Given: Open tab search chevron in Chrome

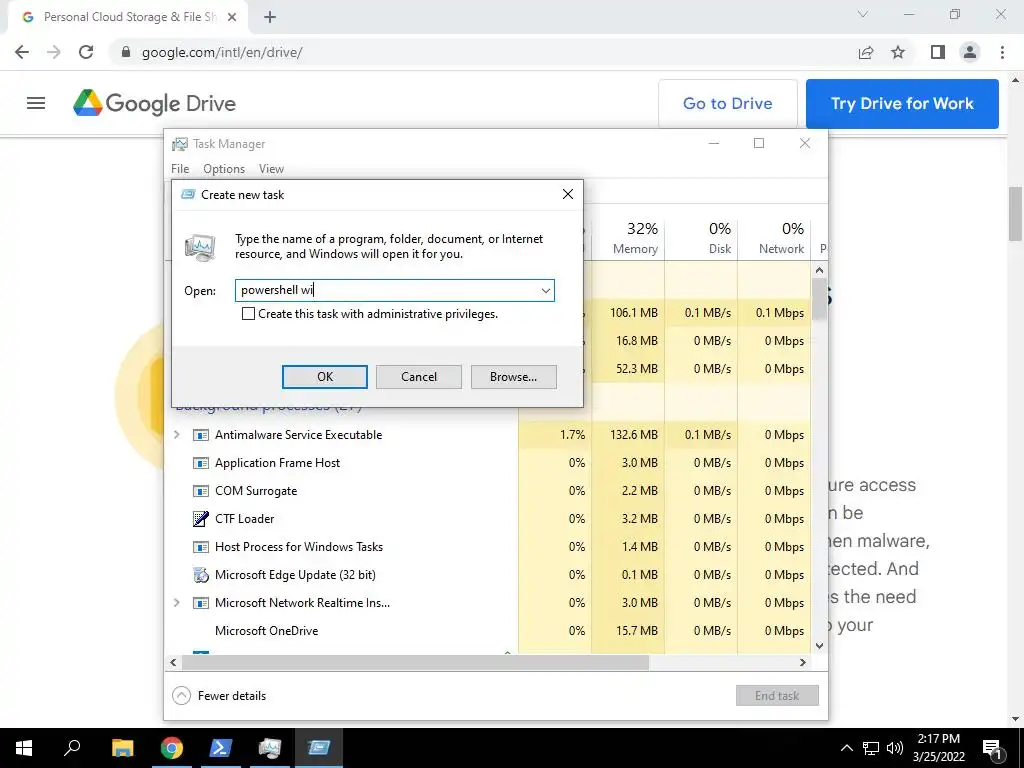Looking at the screenshot, I should 863,14.
